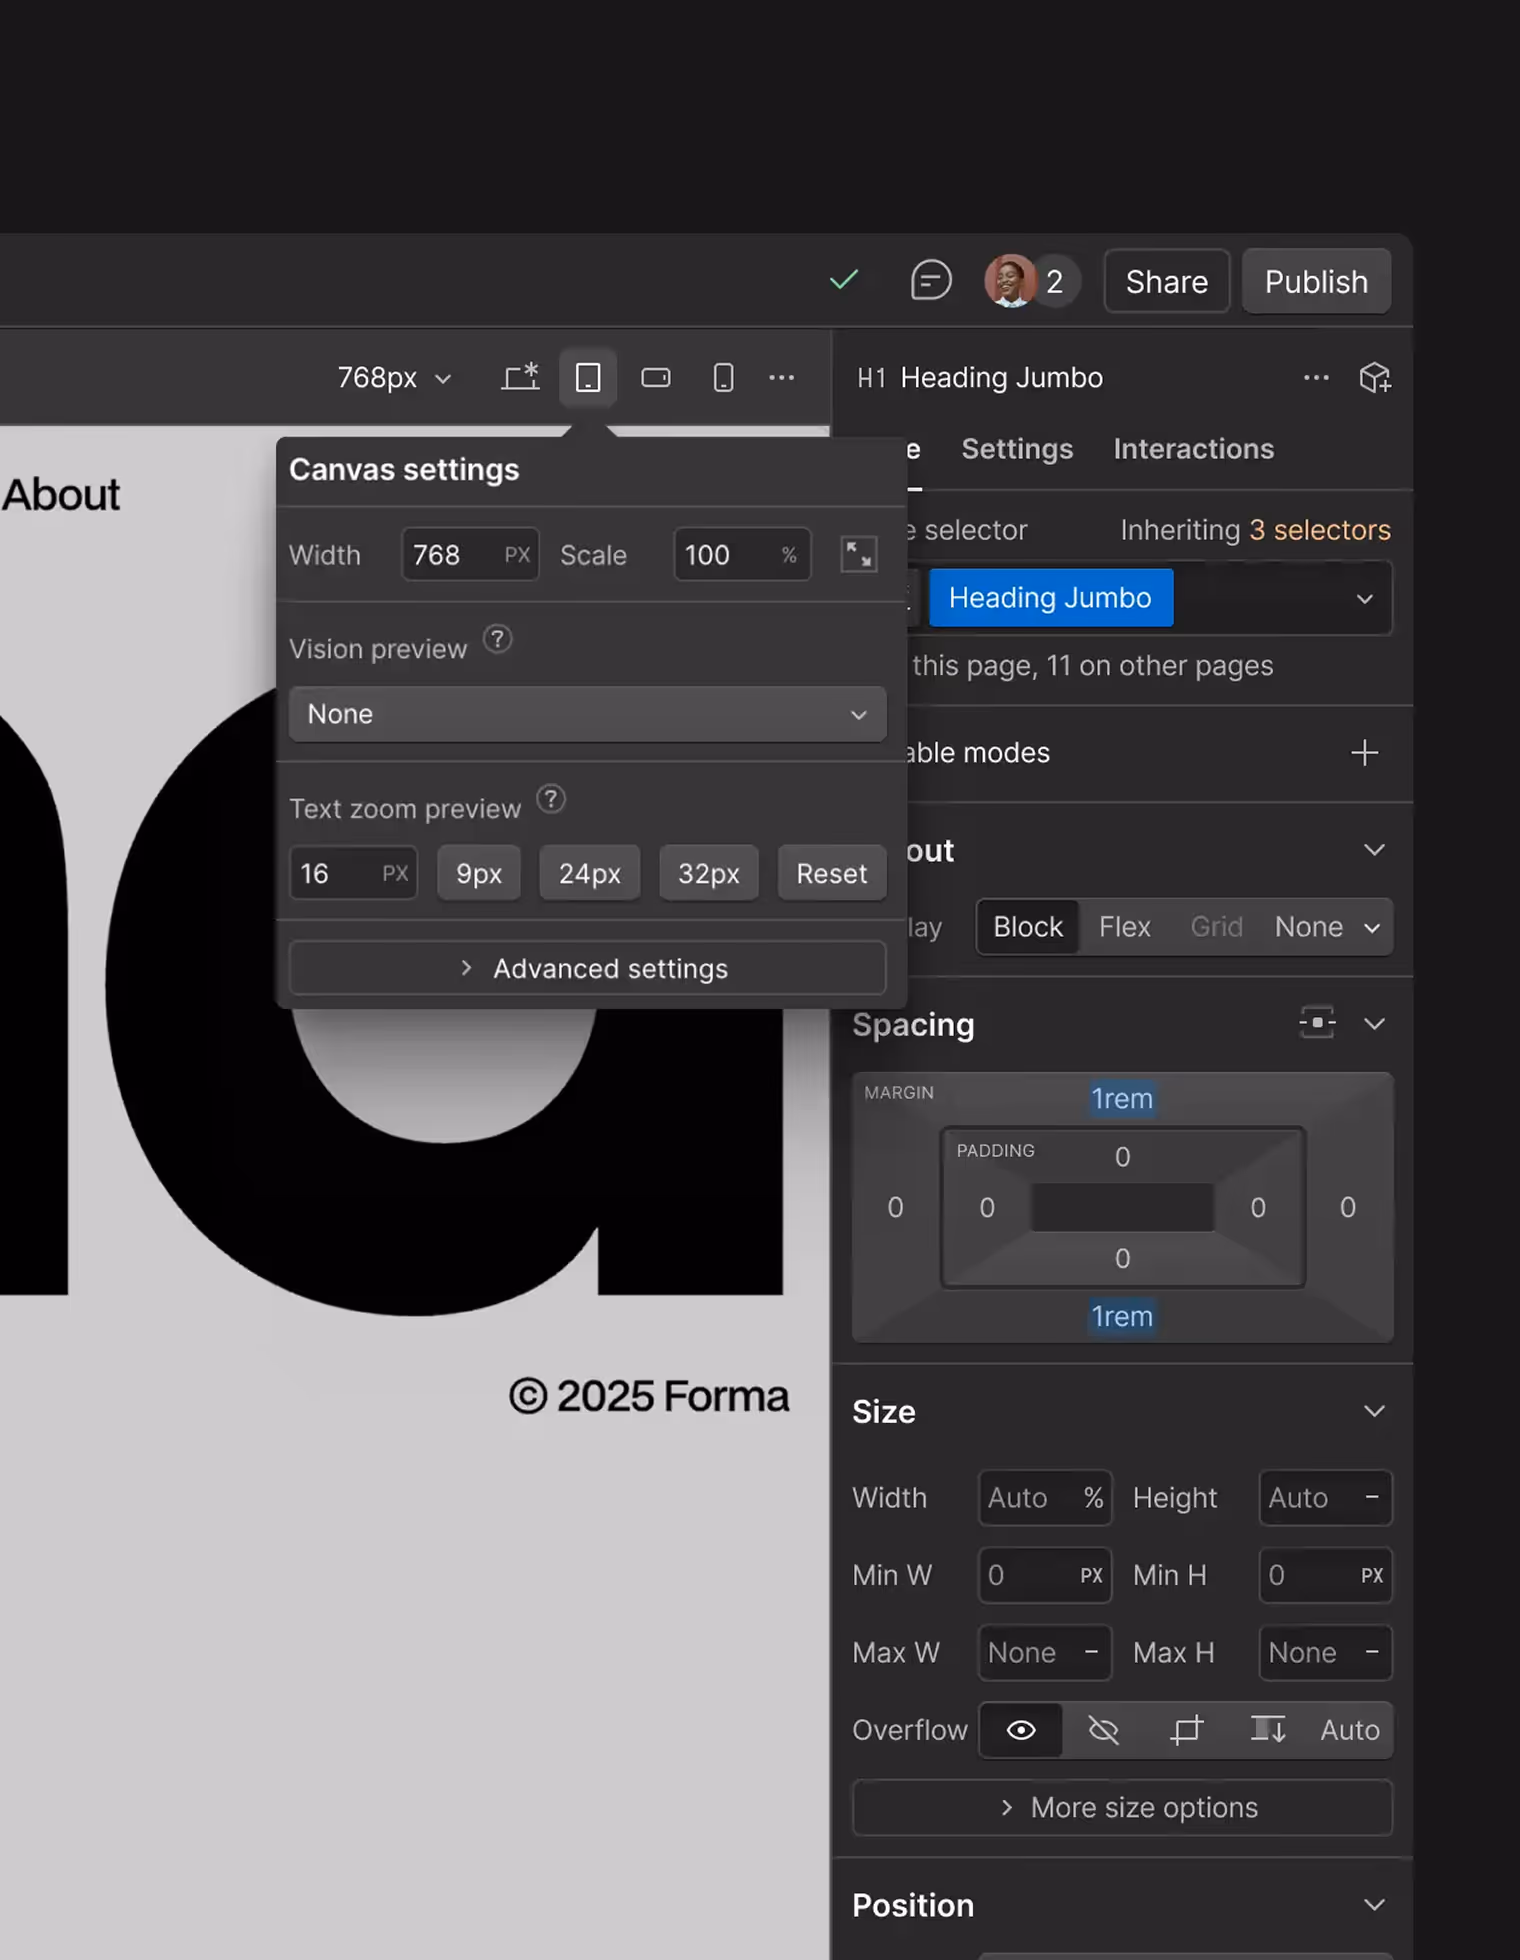Click the green saved-status checkmark icon
1520x1960 pixels.
click(x=844, y=281)
